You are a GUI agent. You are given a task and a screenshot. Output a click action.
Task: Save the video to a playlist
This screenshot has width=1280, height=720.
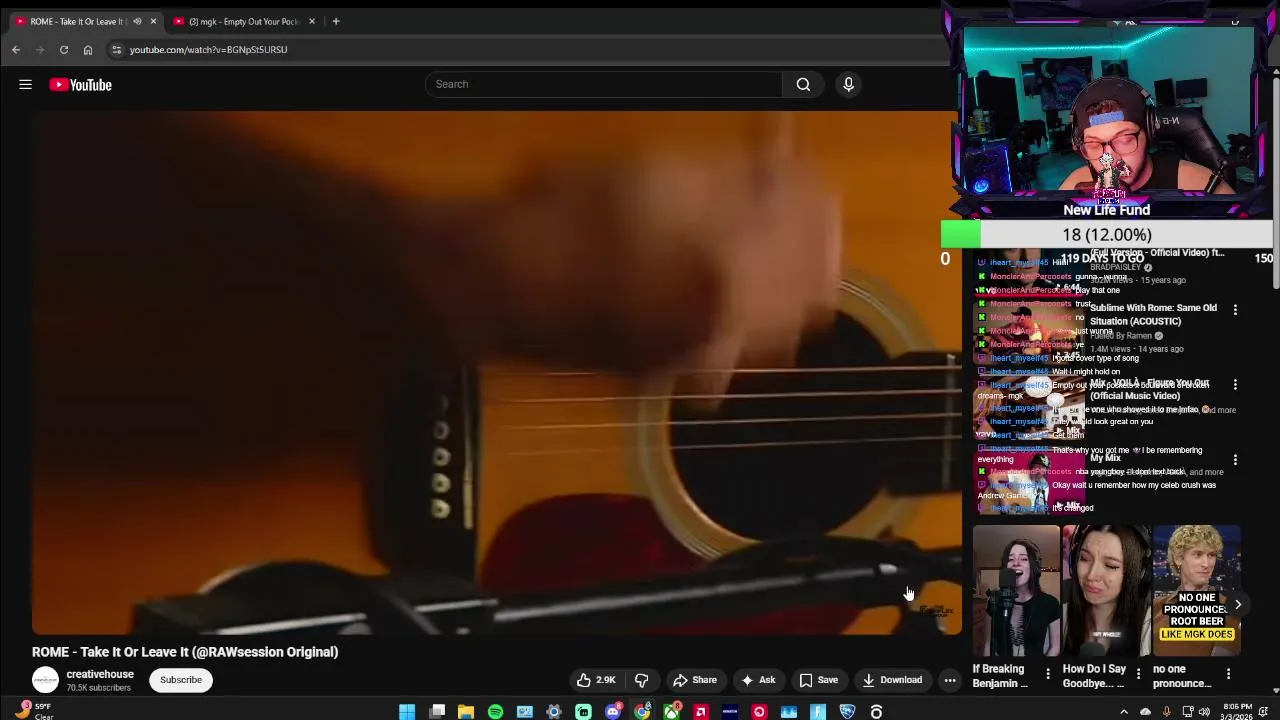pos(819,680)
